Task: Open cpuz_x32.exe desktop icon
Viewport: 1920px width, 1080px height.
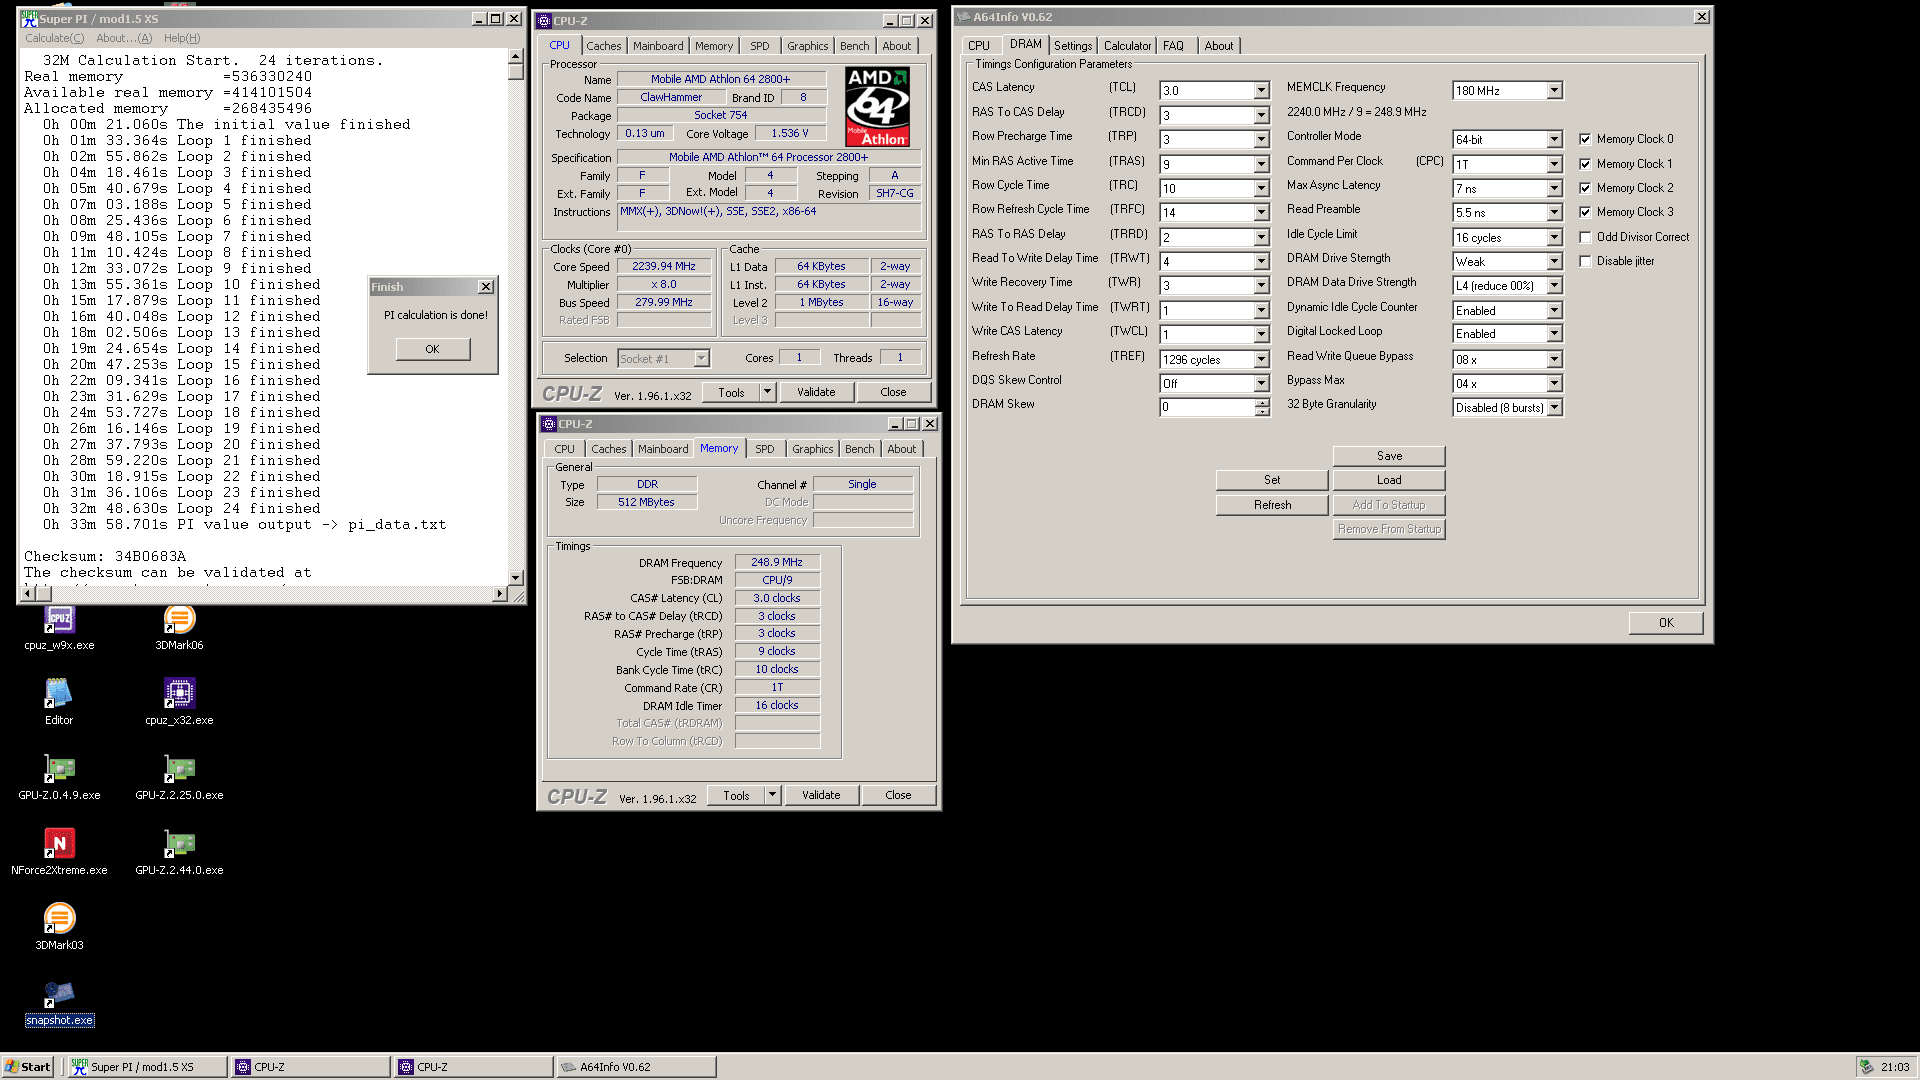Action: coord(179,702)
